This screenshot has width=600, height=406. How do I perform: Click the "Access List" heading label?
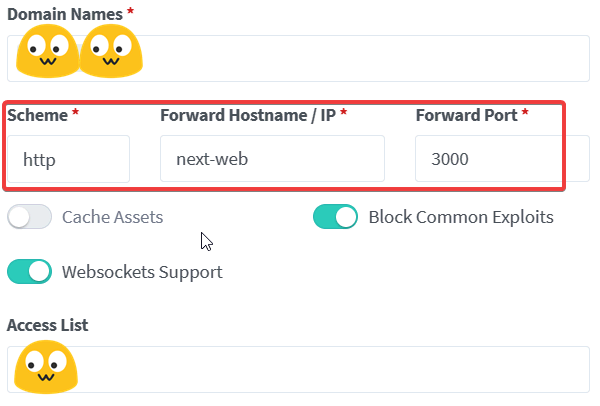pos(47,325)
